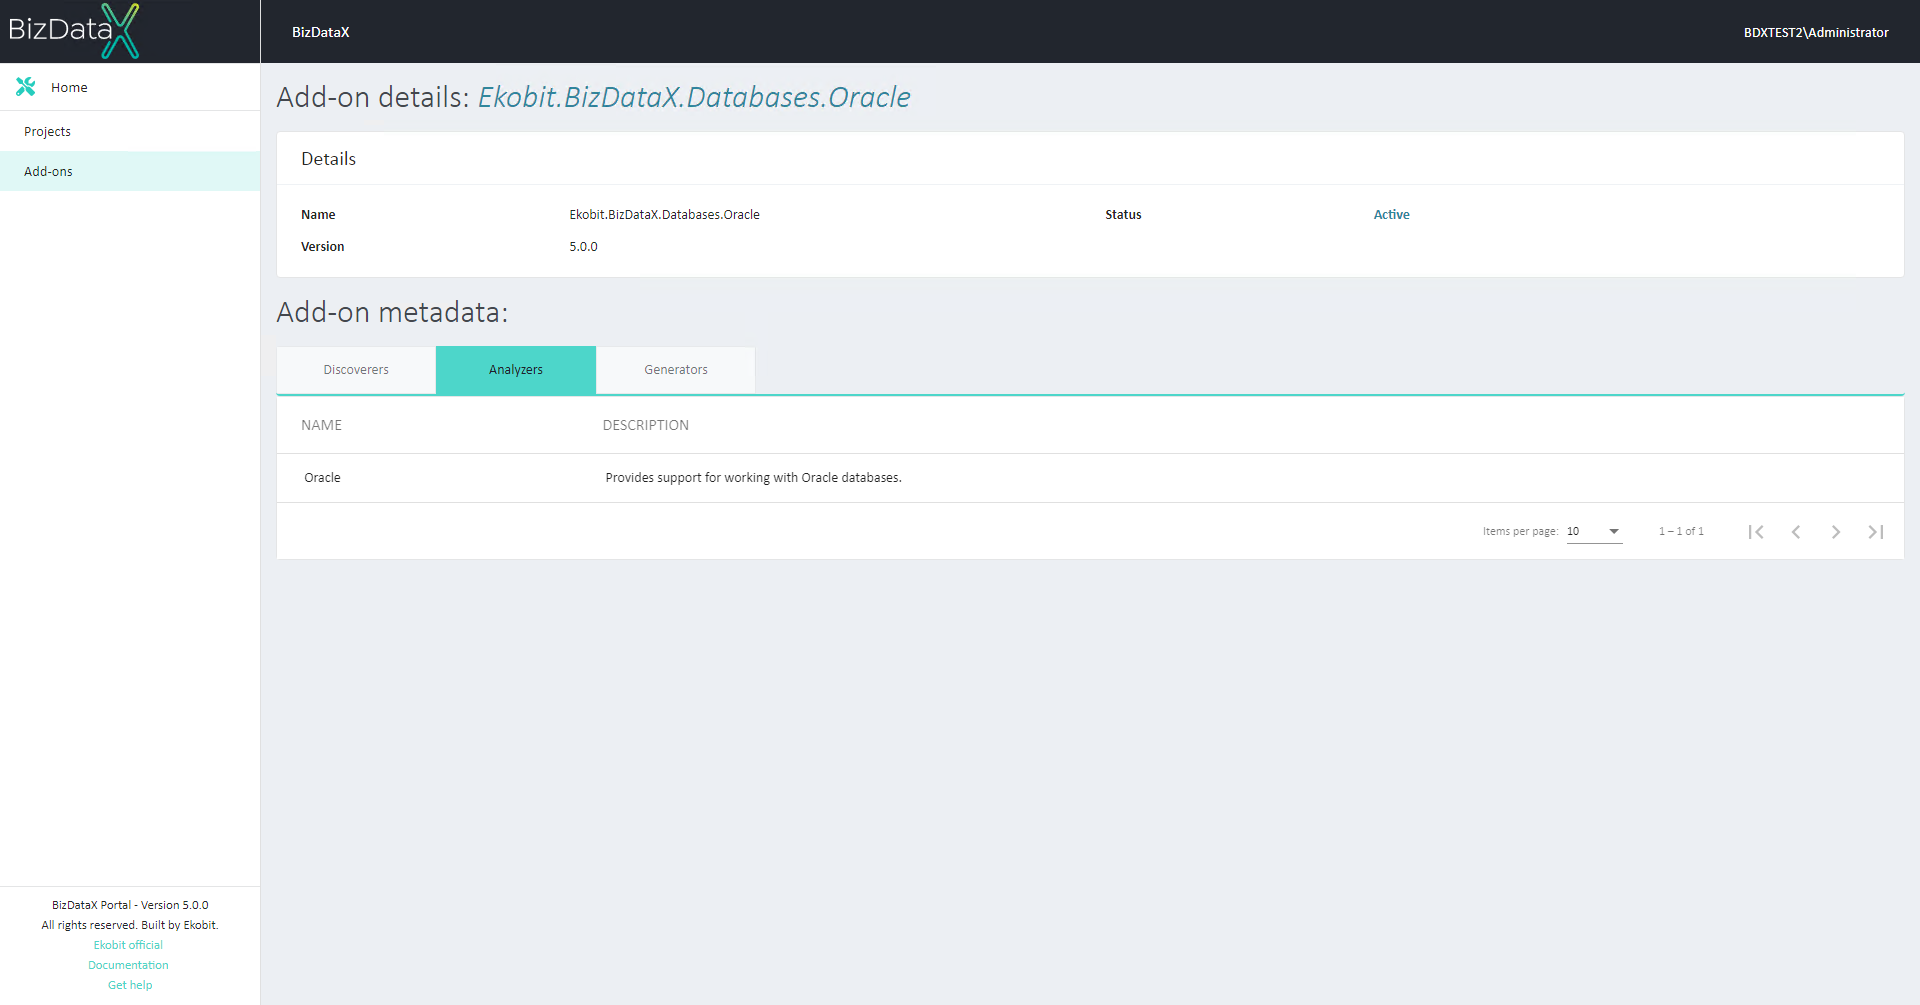Click the Home tools icon
Screen dimensions: 1920x1005
[26, 87]
